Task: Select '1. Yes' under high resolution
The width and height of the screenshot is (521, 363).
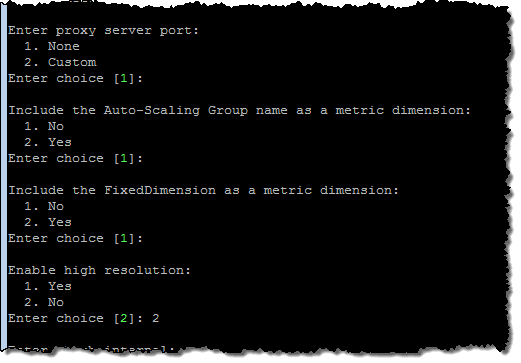Action: (48, 286)
